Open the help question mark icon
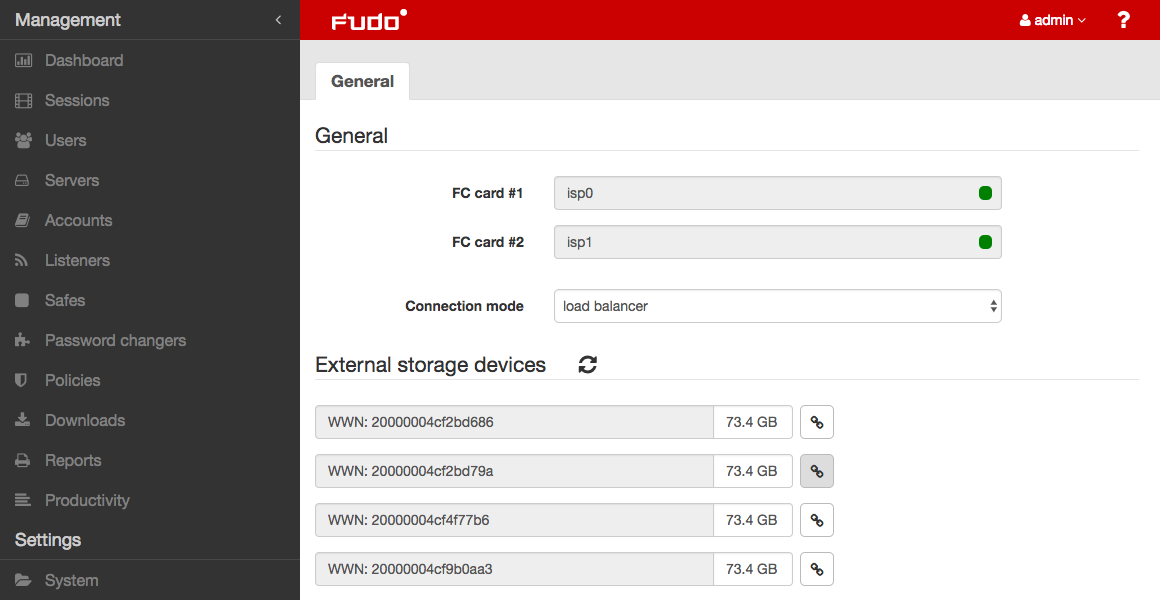 pos(1123,20)
